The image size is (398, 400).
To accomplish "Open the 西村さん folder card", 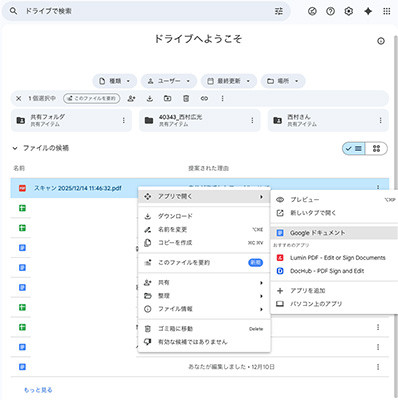I will tap(328, 120).
